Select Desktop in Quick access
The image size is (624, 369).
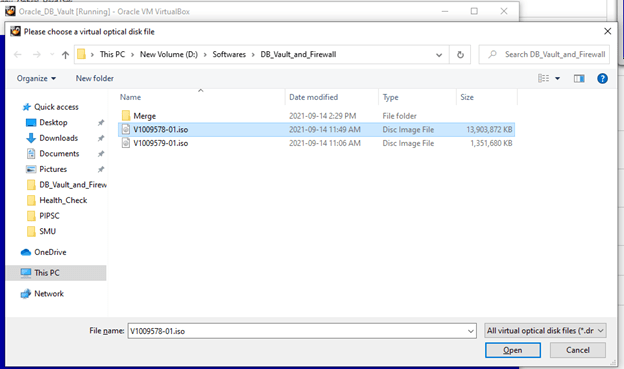pyautogui.click(x=53, y=122)
